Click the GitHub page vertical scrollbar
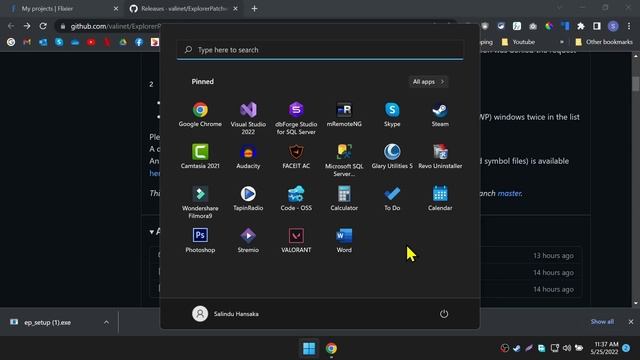 point(636,84)
